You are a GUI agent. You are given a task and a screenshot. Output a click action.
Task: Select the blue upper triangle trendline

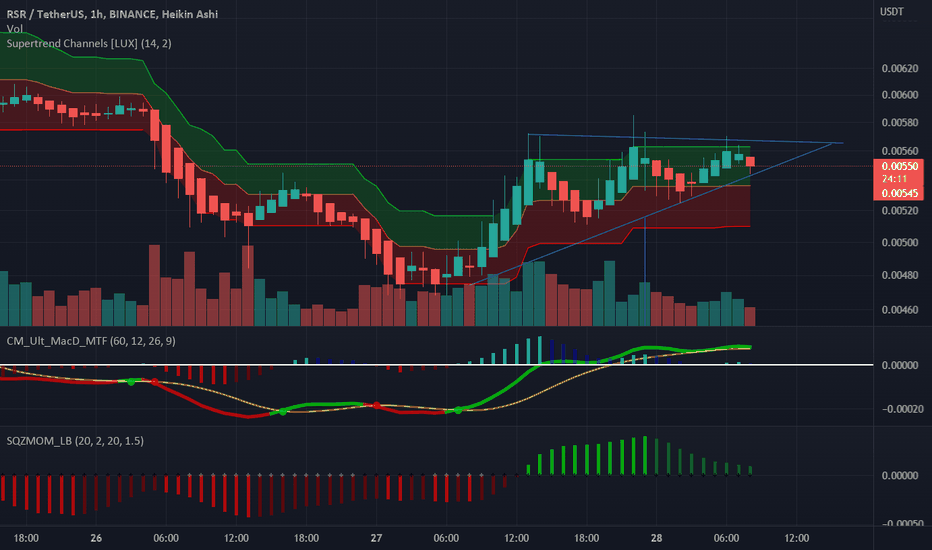point(684,139)
